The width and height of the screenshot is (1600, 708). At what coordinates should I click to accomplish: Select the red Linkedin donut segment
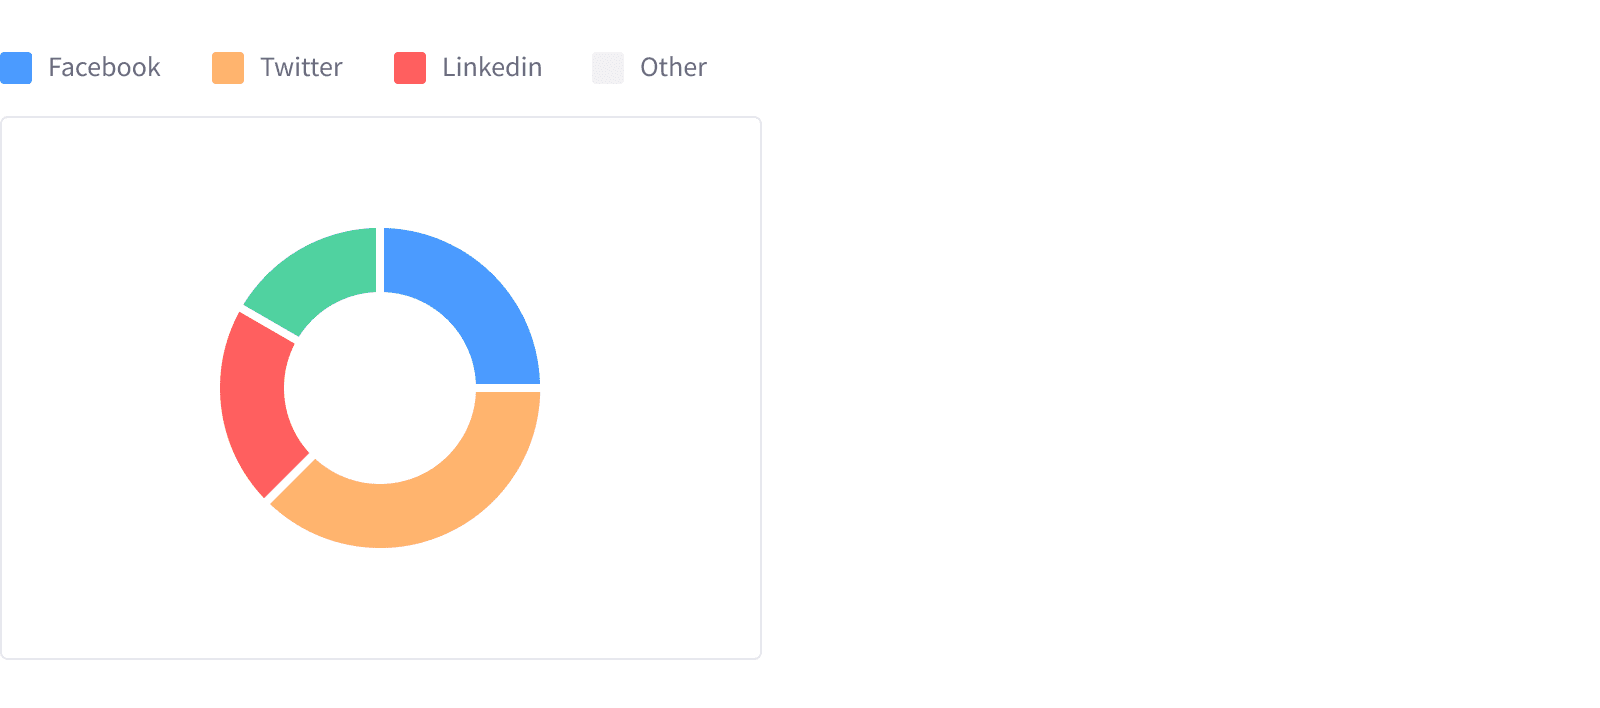tap(253, 400)
